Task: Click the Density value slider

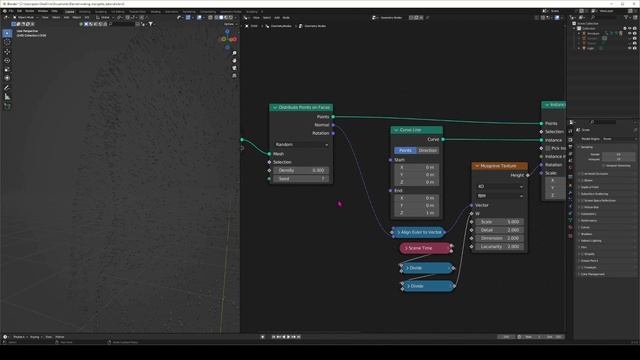Action: 301,170
